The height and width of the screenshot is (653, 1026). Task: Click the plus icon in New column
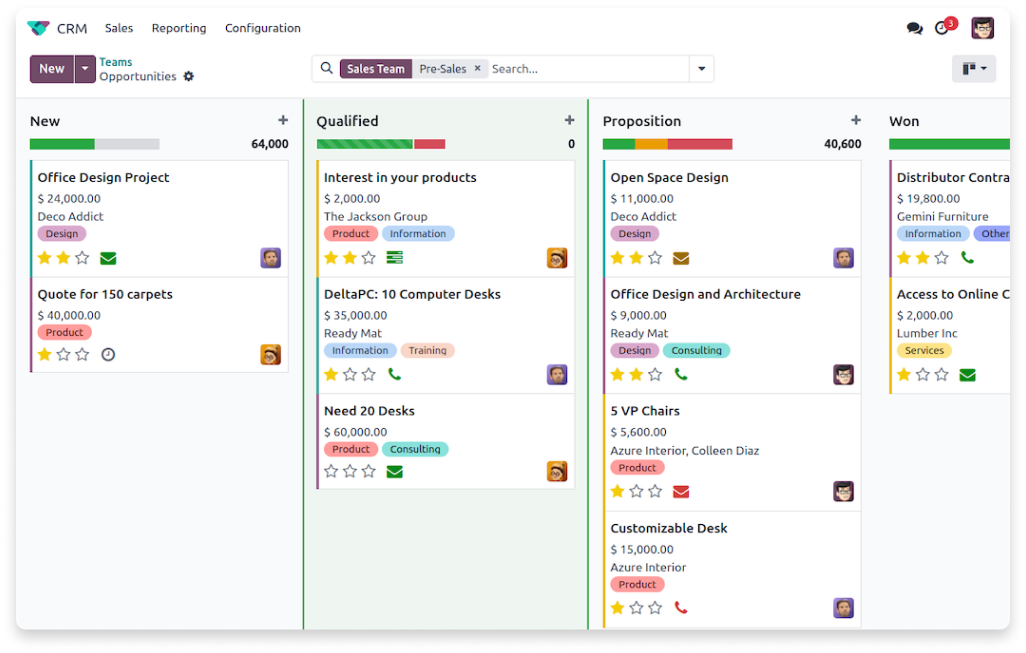click(x=283, y=120)
